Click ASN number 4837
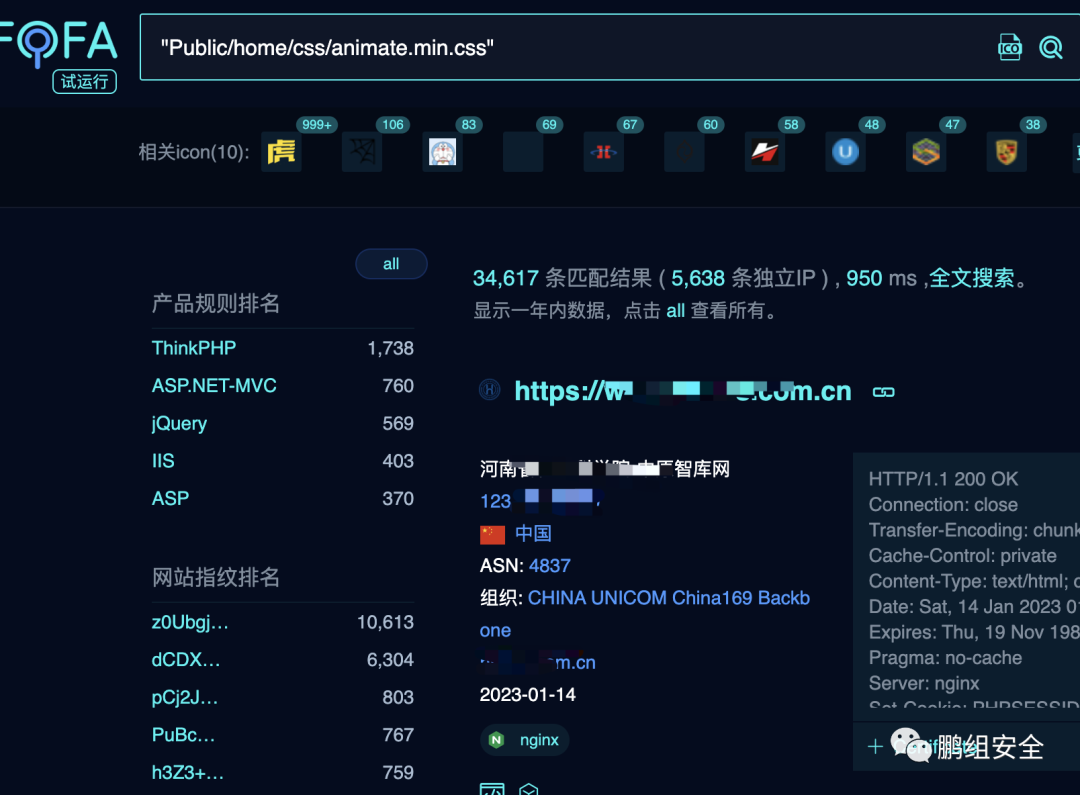Viewport: 1080px width, 795px height. [x=550, y=566]
